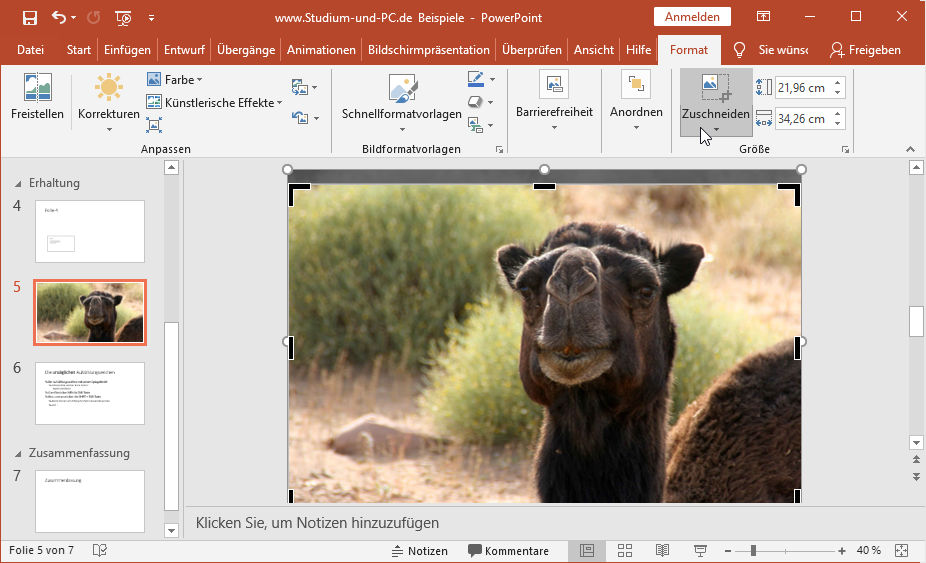Image resolution: width=926 pixels, height=563 pixels.
Task: Click the zoom out minus button
Action: (x=728, y=551)
